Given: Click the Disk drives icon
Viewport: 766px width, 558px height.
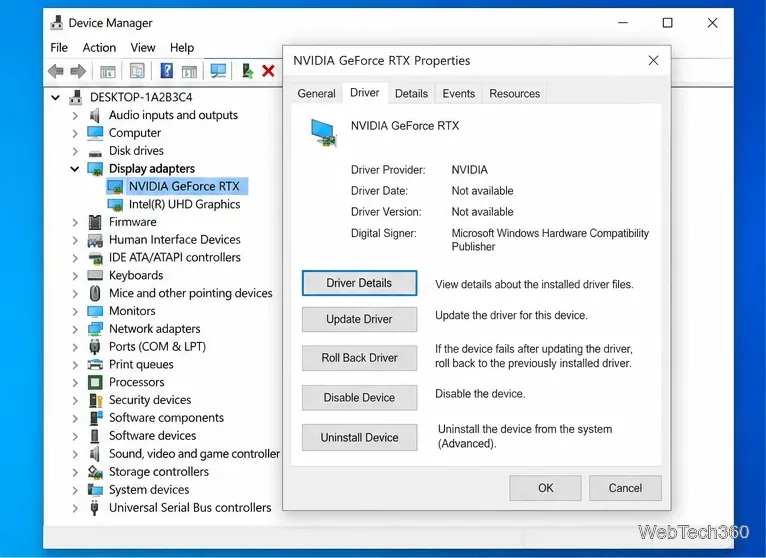Looking at the screenshot, I should pyautogui.click(x=95, y=152).
